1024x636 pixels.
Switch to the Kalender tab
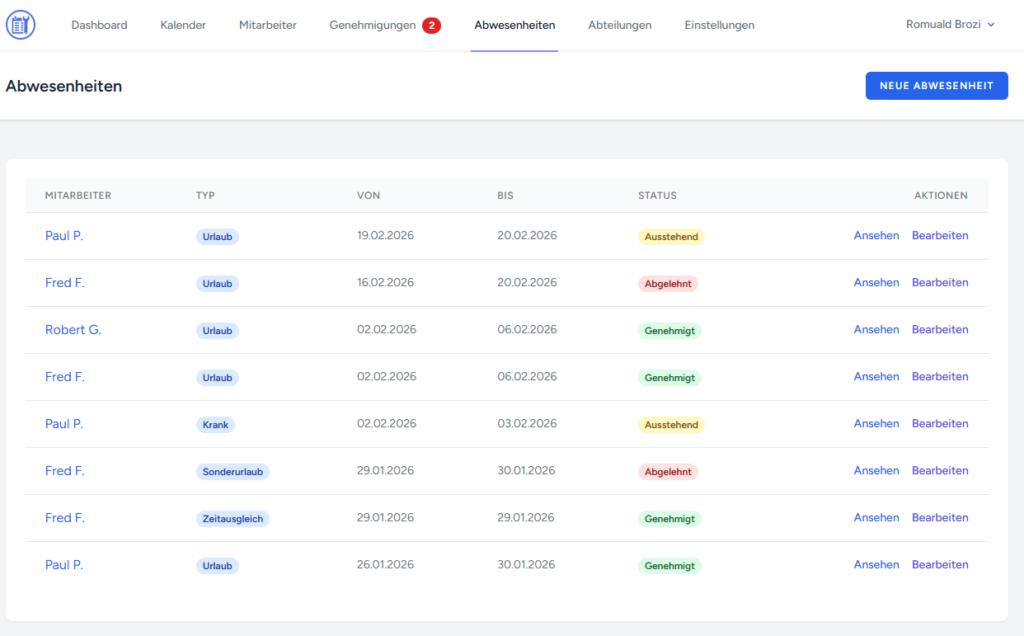click(x=183, y=25)
